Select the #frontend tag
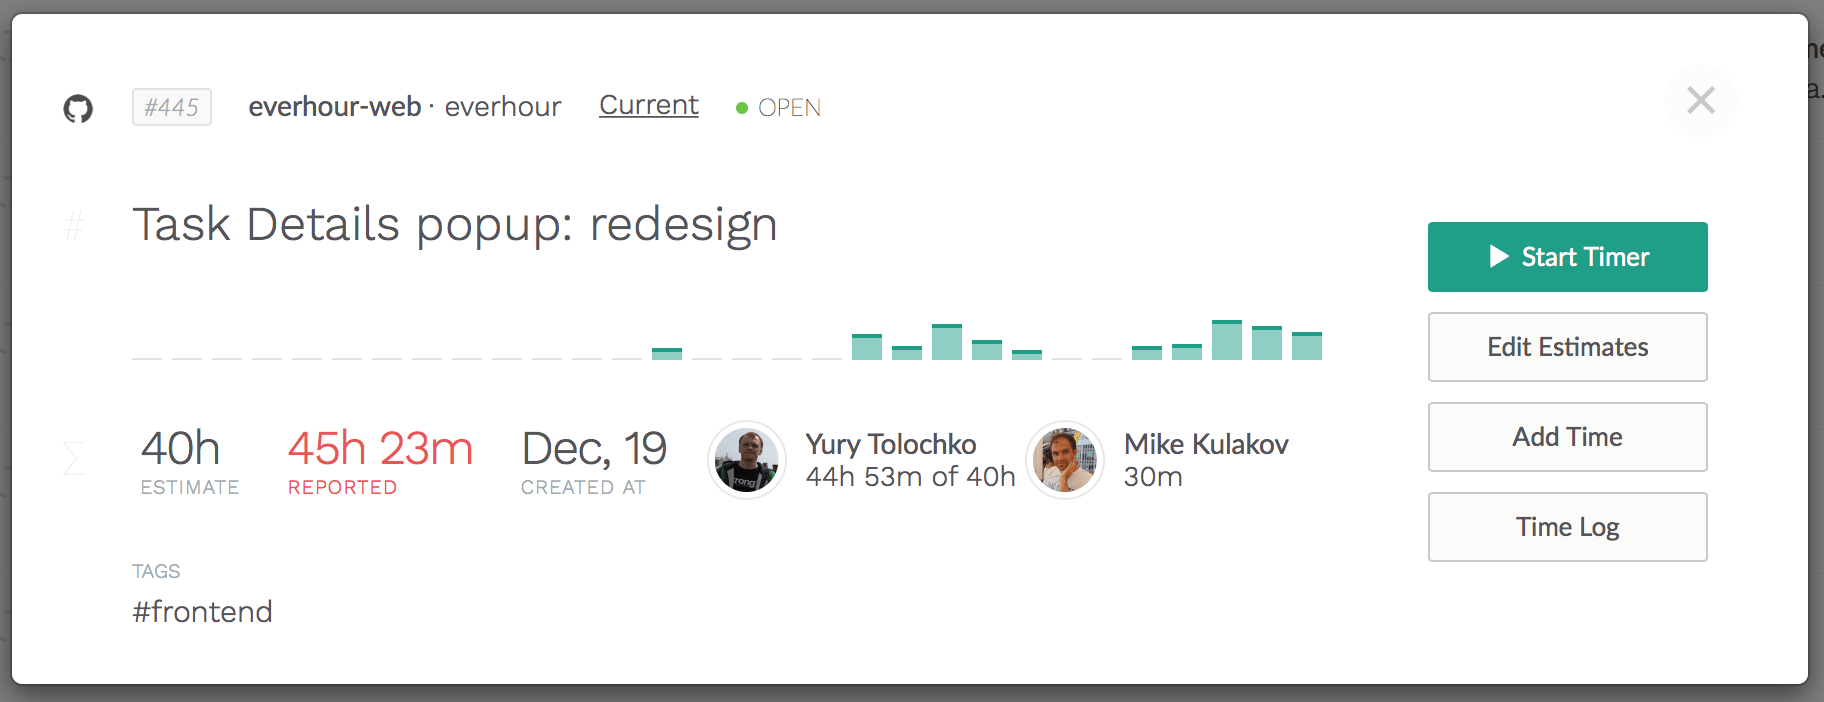This screenshot has width=1824, height=702. pyautogui.click(x=202, y=612)
